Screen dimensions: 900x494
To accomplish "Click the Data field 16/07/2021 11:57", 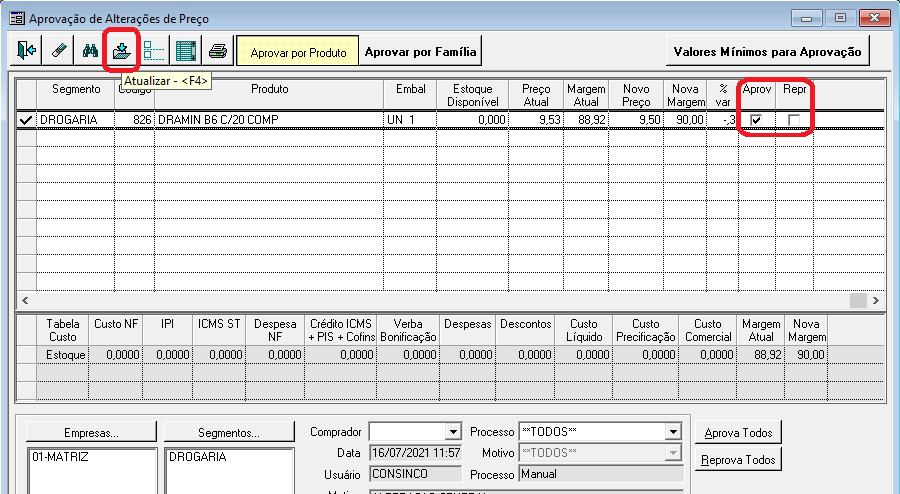I will tap(416, 453).
